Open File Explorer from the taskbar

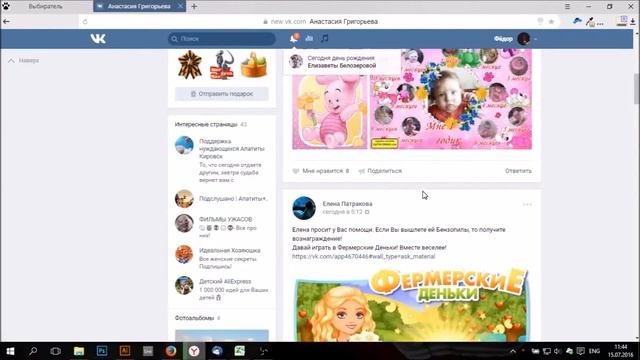coord(79,351)
